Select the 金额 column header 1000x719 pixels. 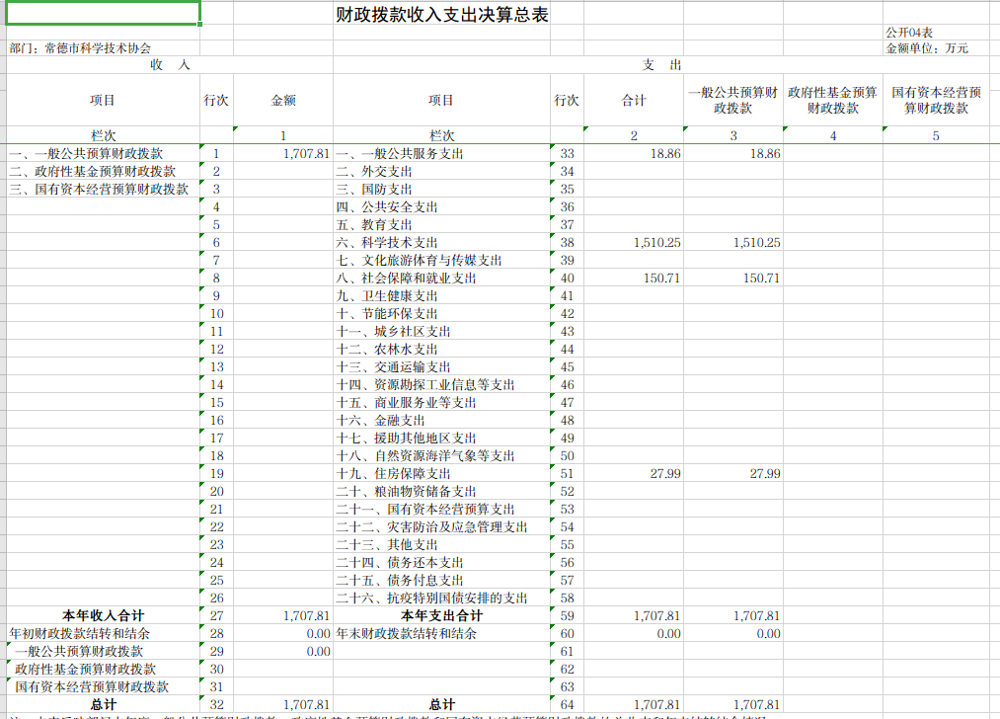pos(283,100)
